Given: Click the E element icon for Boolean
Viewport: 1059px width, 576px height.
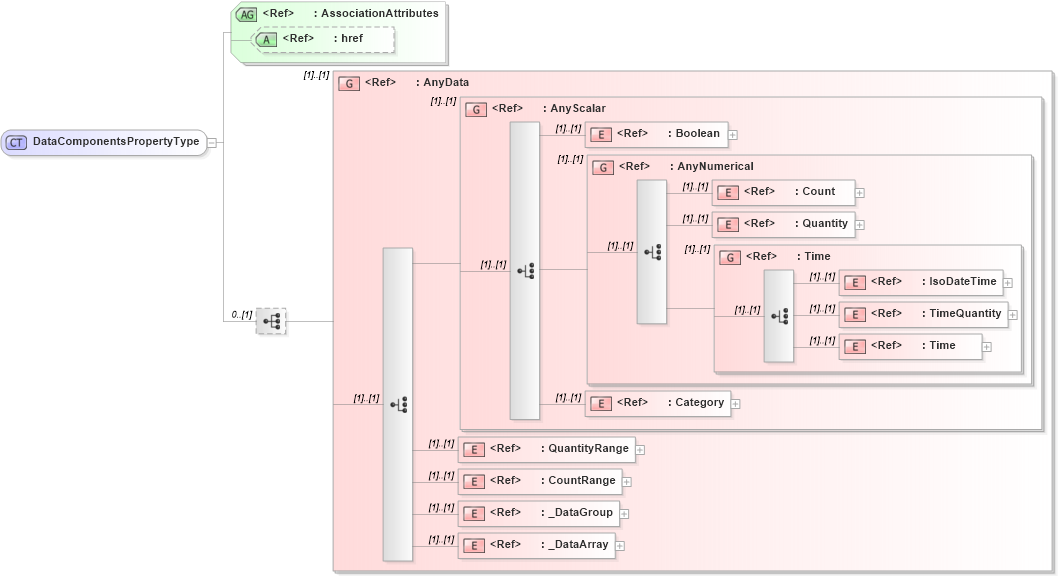Looking at the screenshot, I should (601, 134).
